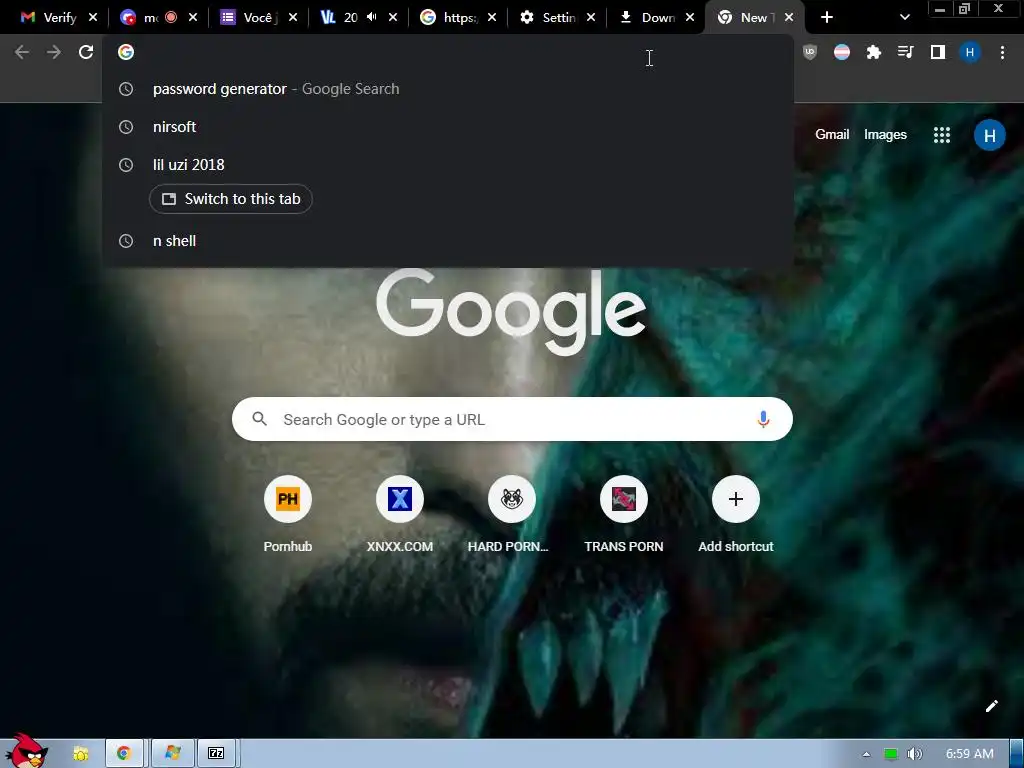The image size is (1024, 768).
Task: Switch to the recording 'mc' tab
Action: click(x=150, y=18)
